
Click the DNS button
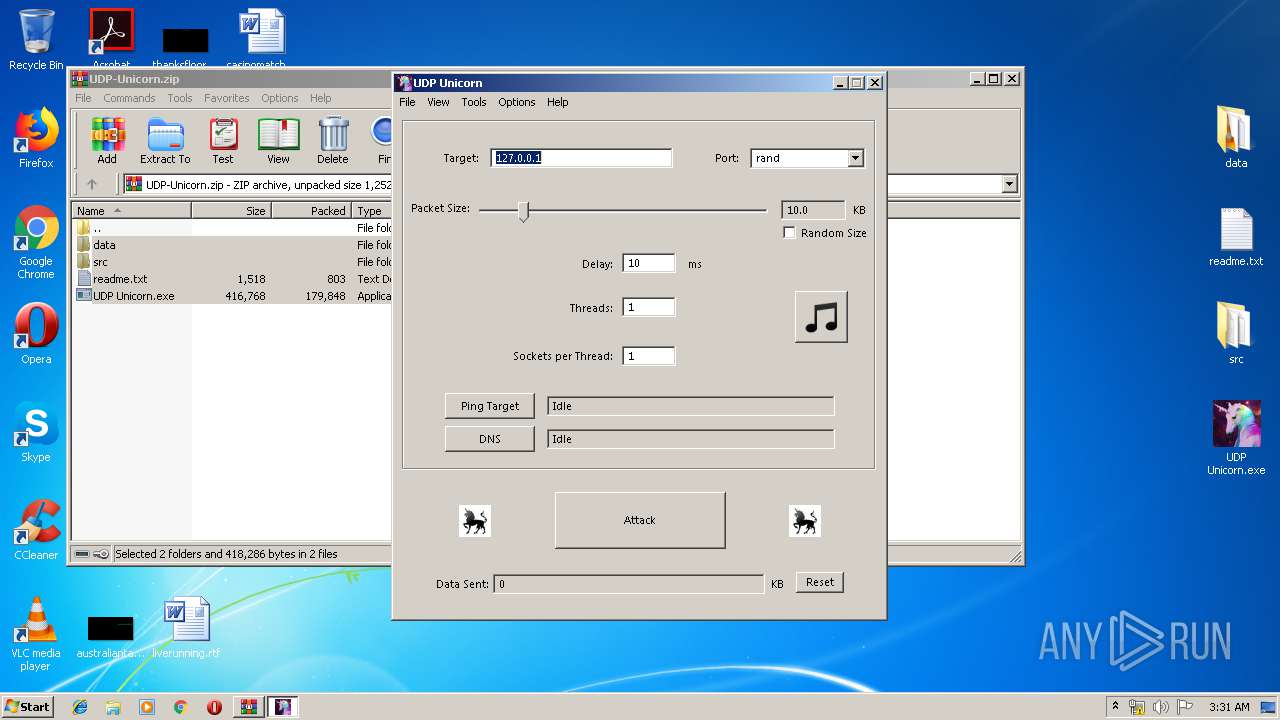(x=490, y=439)
